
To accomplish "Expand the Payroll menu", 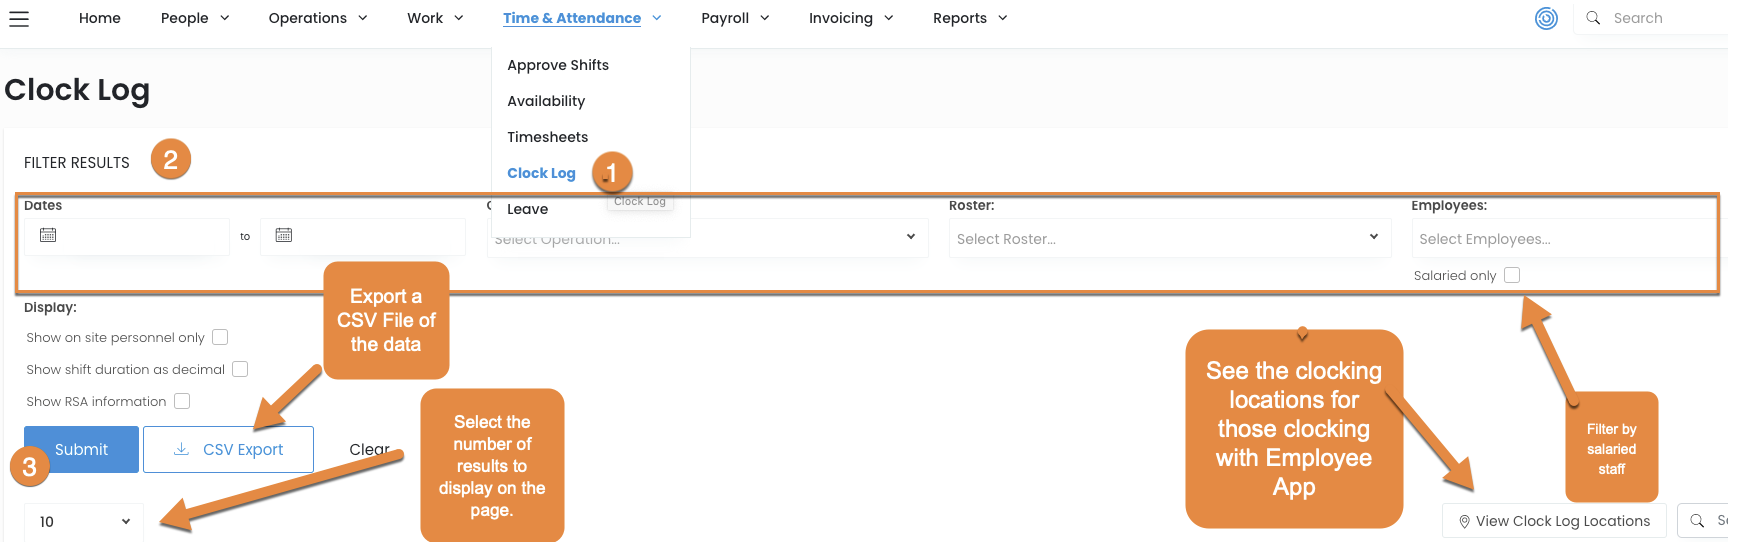I will (x=735, y=18).
